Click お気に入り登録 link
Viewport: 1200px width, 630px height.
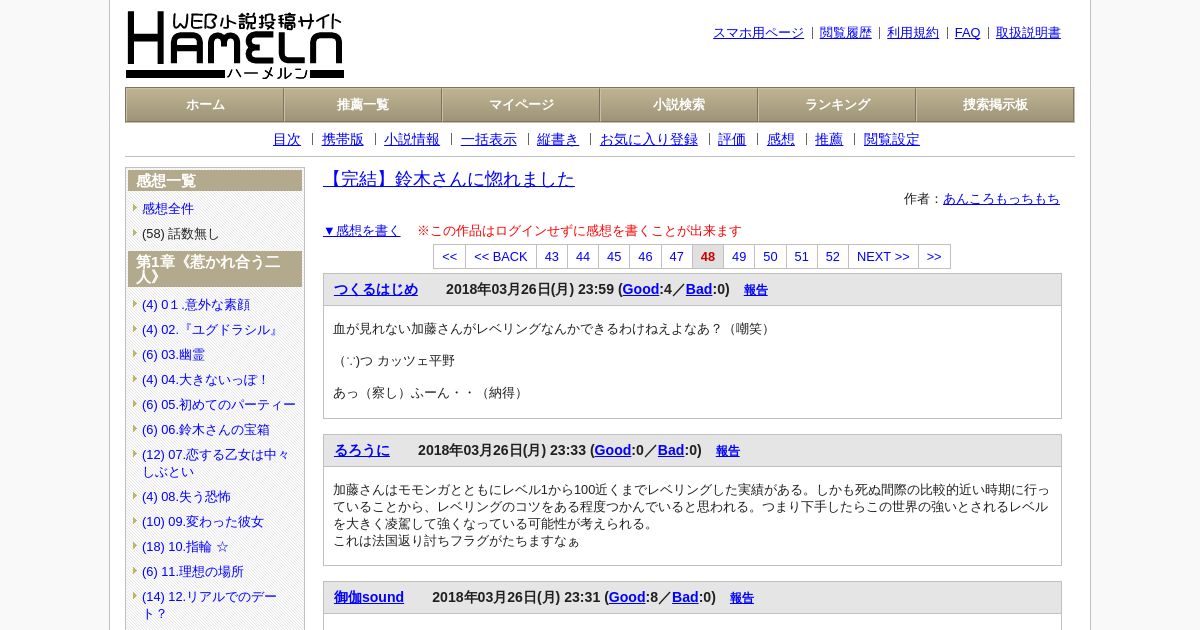pos(649,140)
